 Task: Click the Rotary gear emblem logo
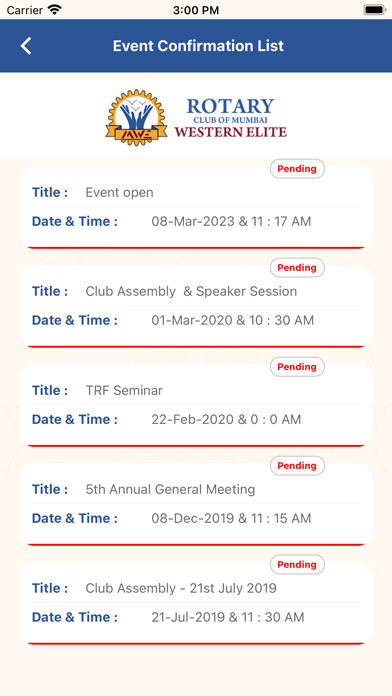pos(136,117)
